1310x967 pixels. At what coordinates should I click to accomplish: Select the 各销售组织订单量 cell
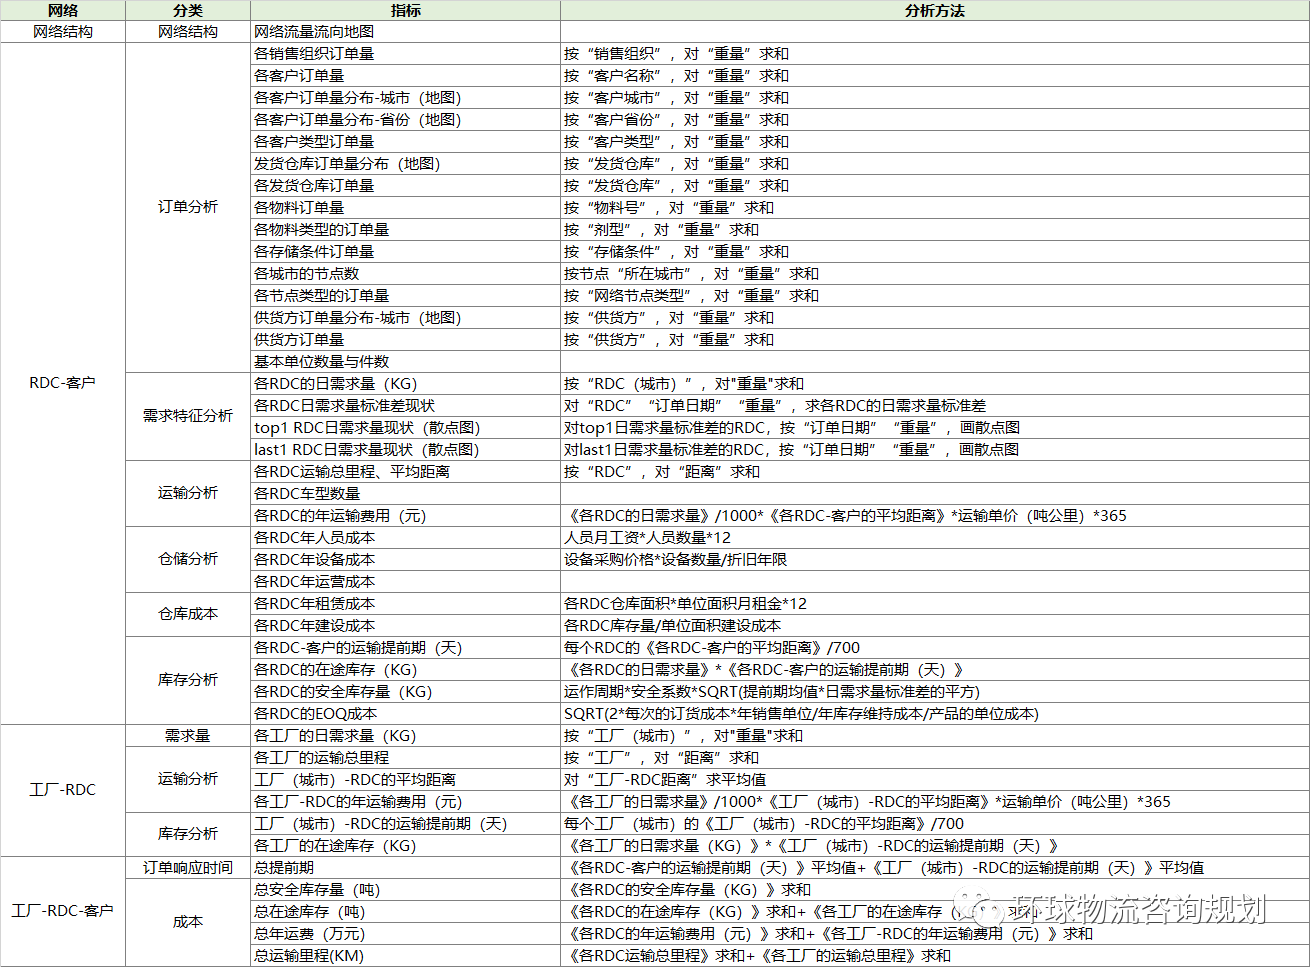405,53
